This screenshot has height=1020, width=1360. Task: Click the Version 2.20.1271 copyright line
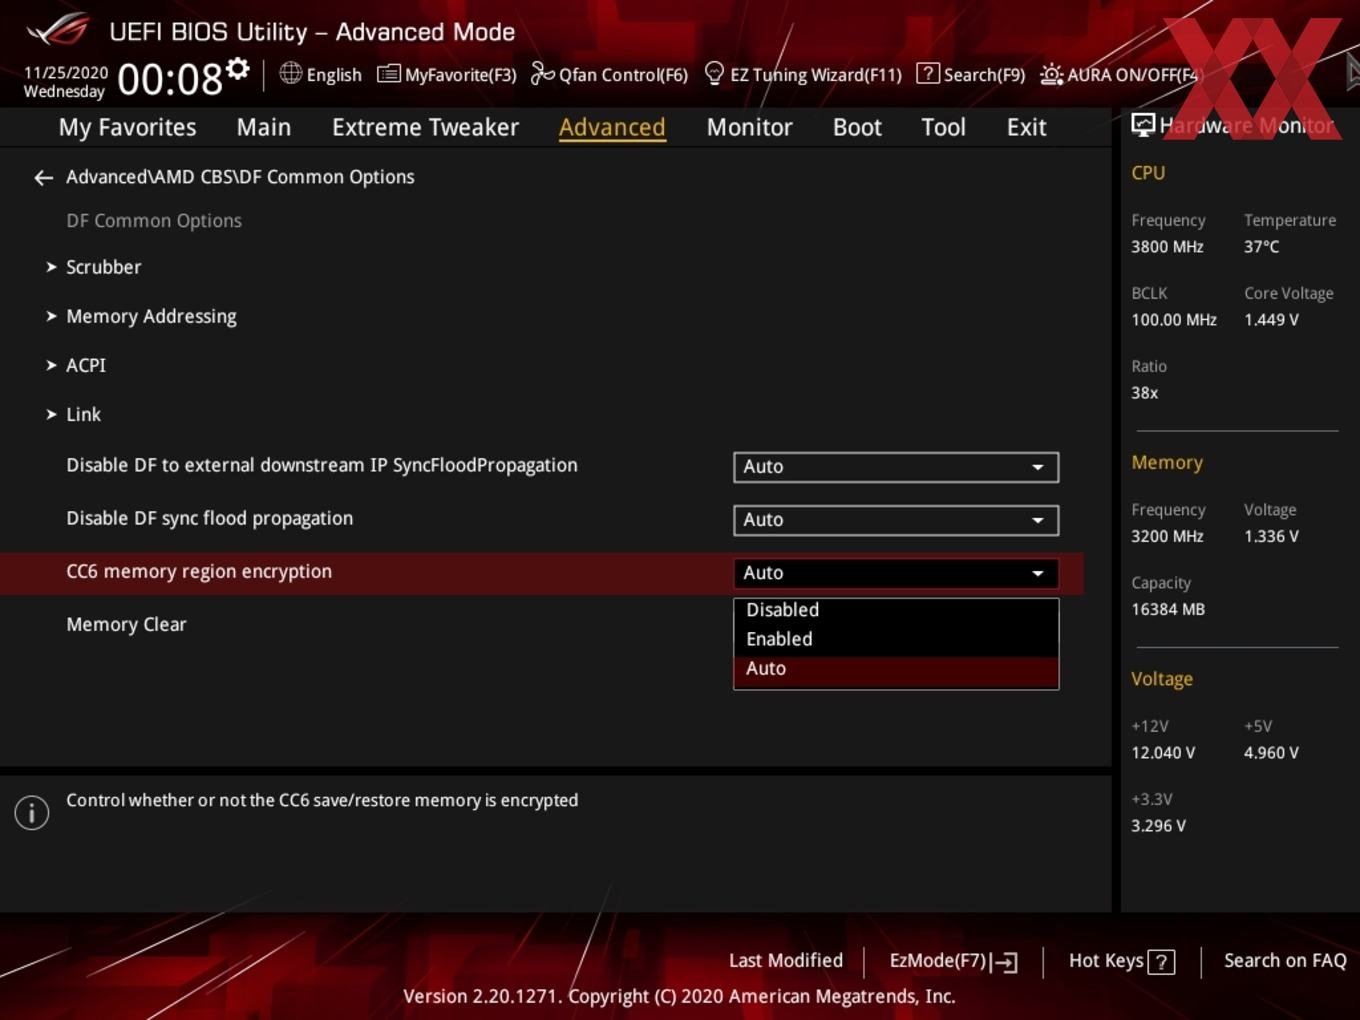pyautogui.click(x=679, y=996)
